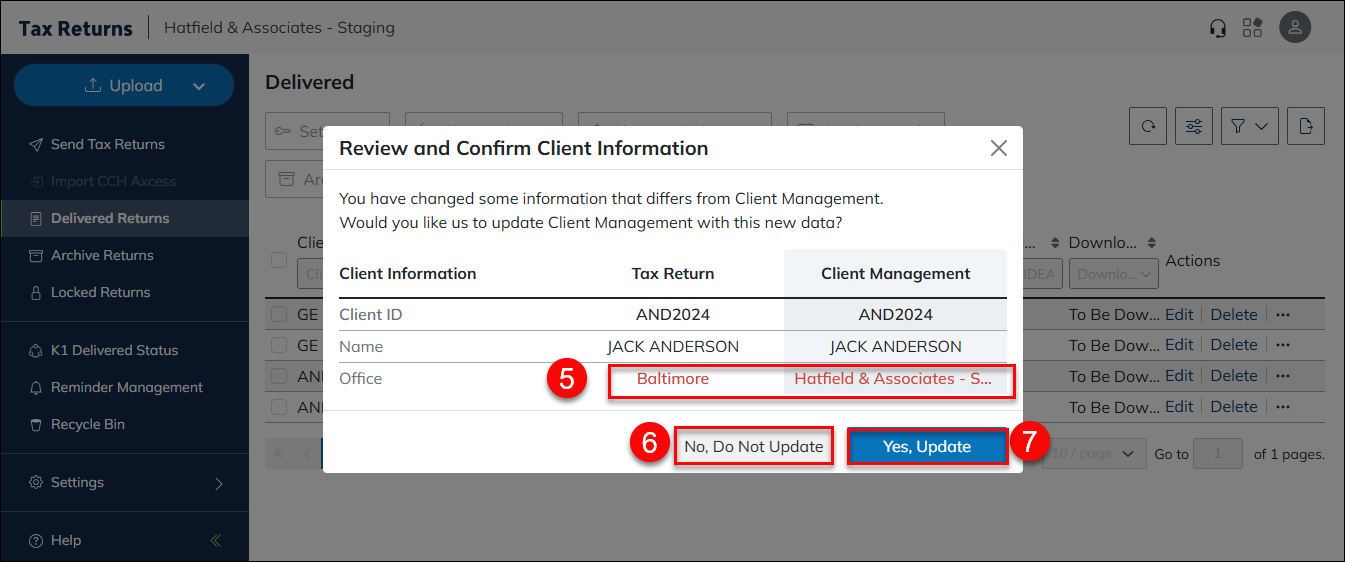
Task: Close the Review and Confirm dialog
Action: tap(998, 148)
